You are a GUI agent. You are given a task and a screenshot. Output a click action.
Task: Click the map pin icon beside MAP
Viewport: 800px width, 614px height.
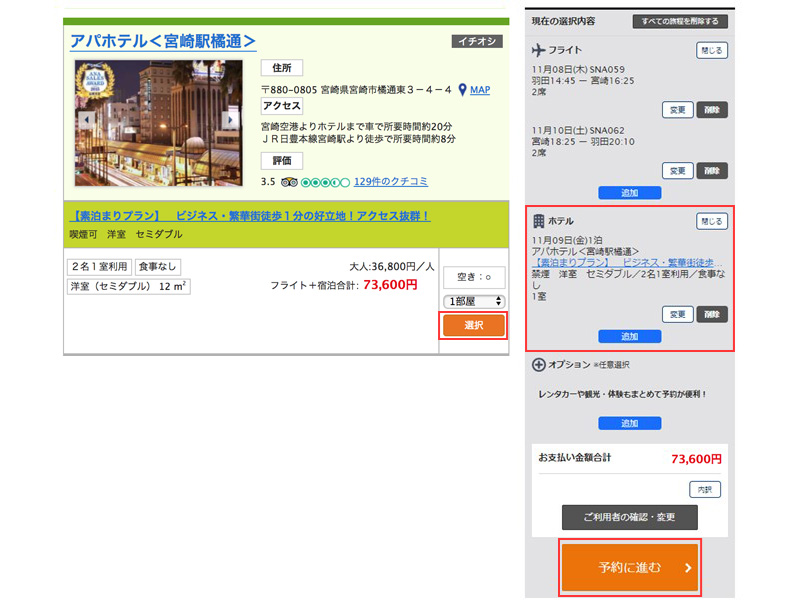click(462, 90)
